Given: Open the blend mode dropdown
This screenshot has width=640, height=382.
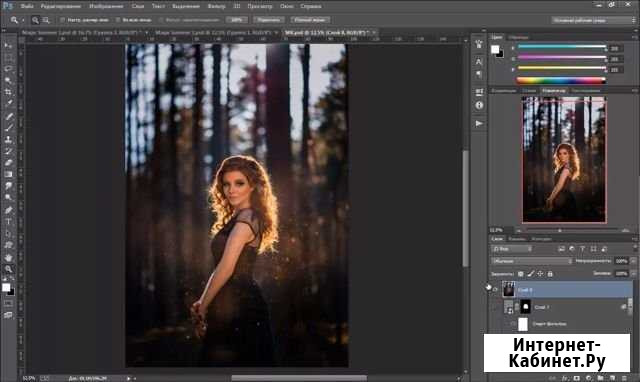Looking at the screenshot, I should [531, 261].
